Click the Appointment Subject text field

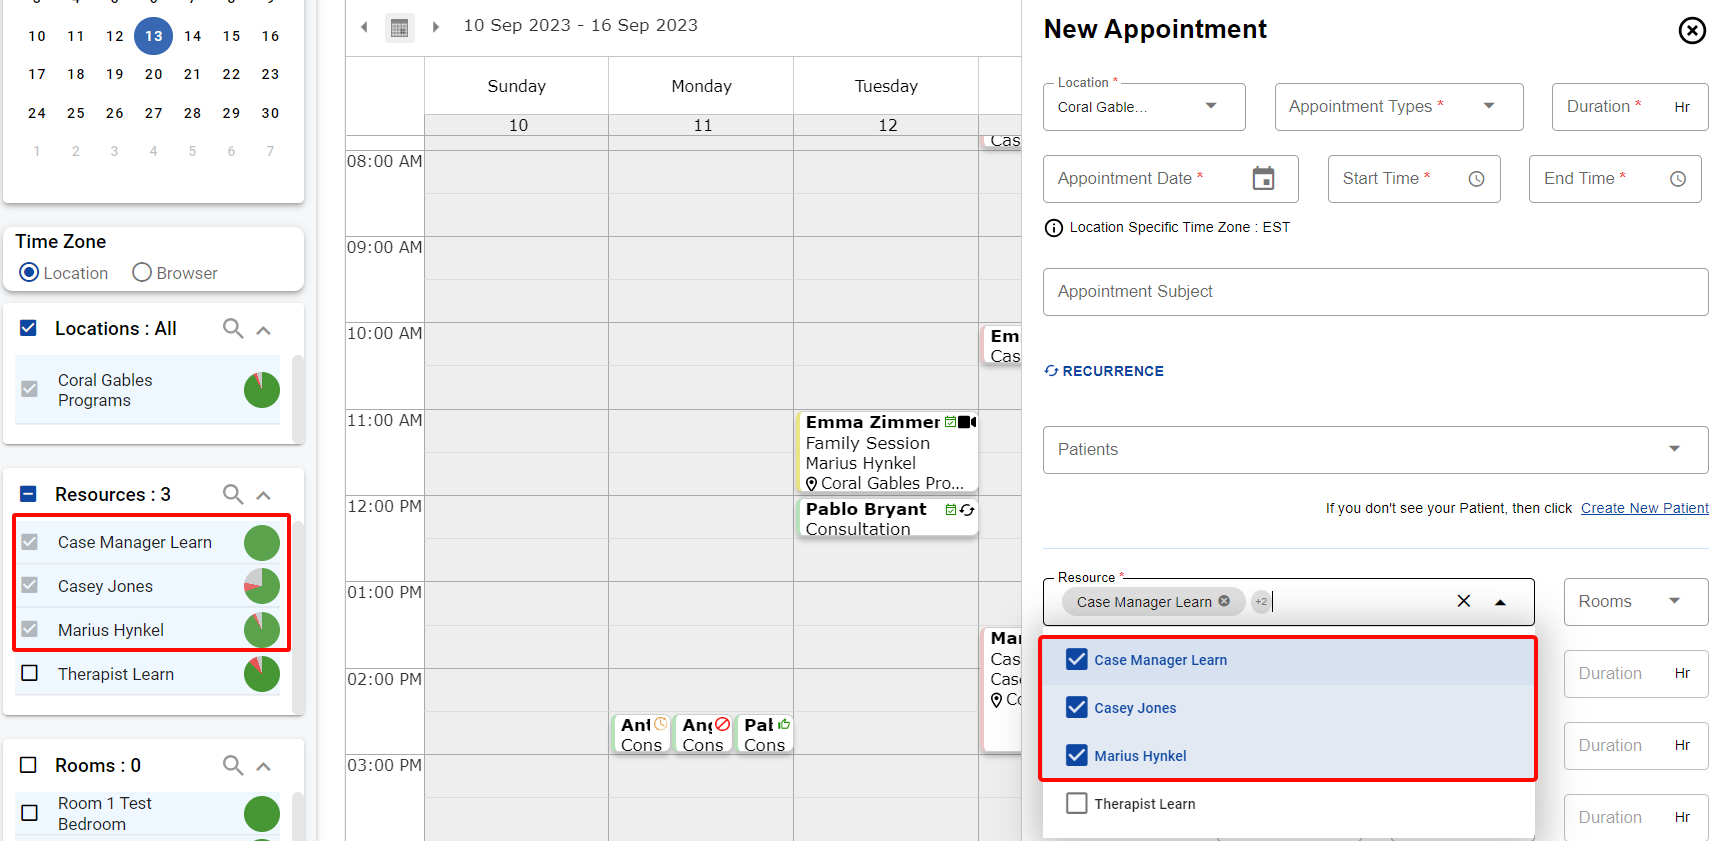(1375, 292)
